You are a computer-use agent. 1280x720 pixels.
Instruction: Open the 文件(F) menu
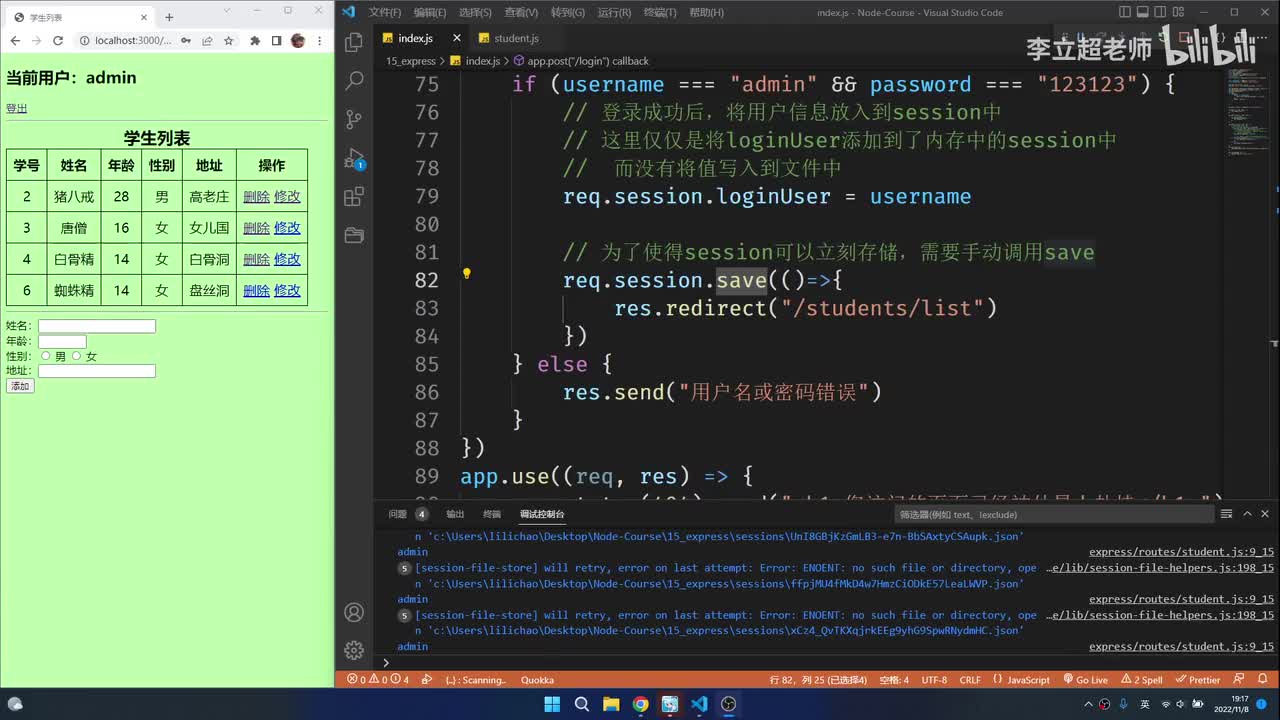pyautogui.click(x=385, y=12)
